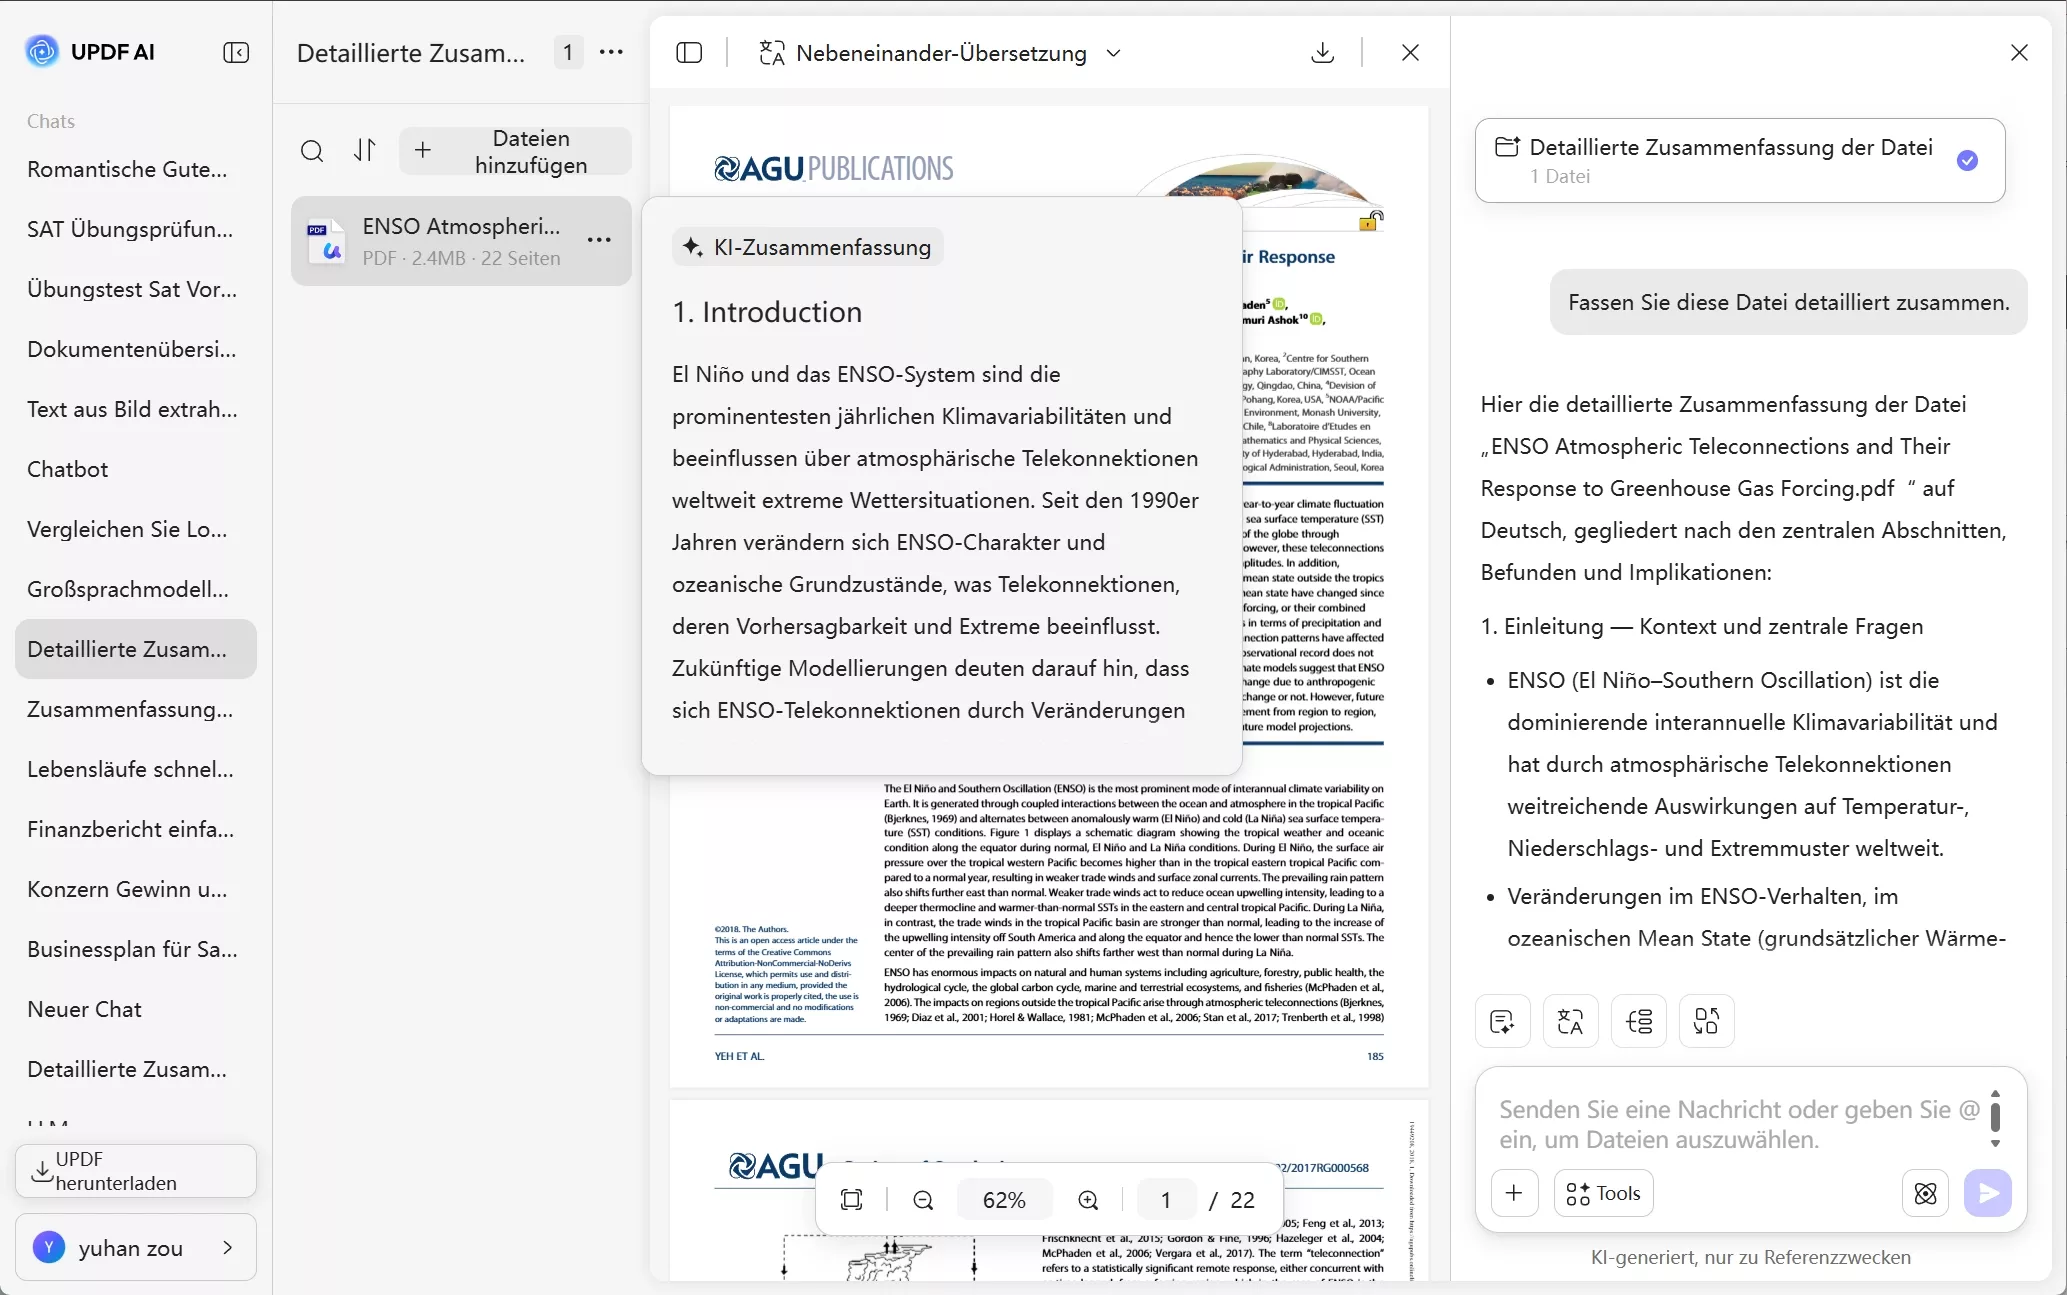
Task: Open the Nebeneinander-Übersetzung dropdown
Action: tap(1114, 53)
